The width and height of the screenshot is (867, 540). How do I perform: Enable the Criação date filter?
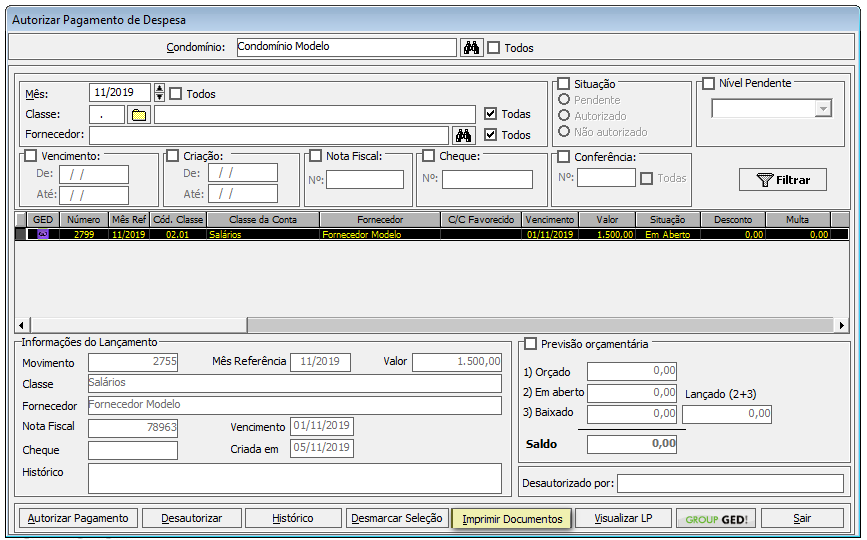[x=173, y=156]
